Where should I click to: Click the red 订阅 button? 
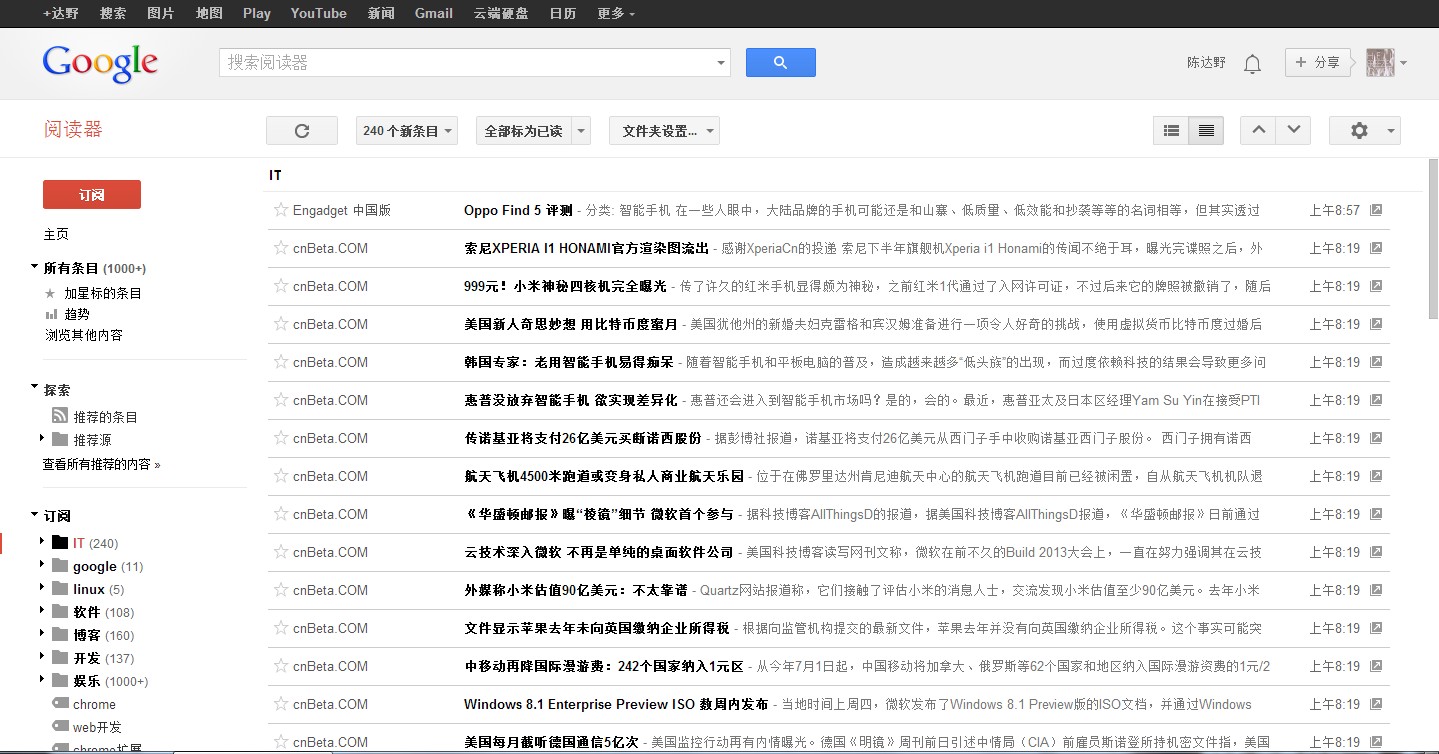click(x=92, y=195)
